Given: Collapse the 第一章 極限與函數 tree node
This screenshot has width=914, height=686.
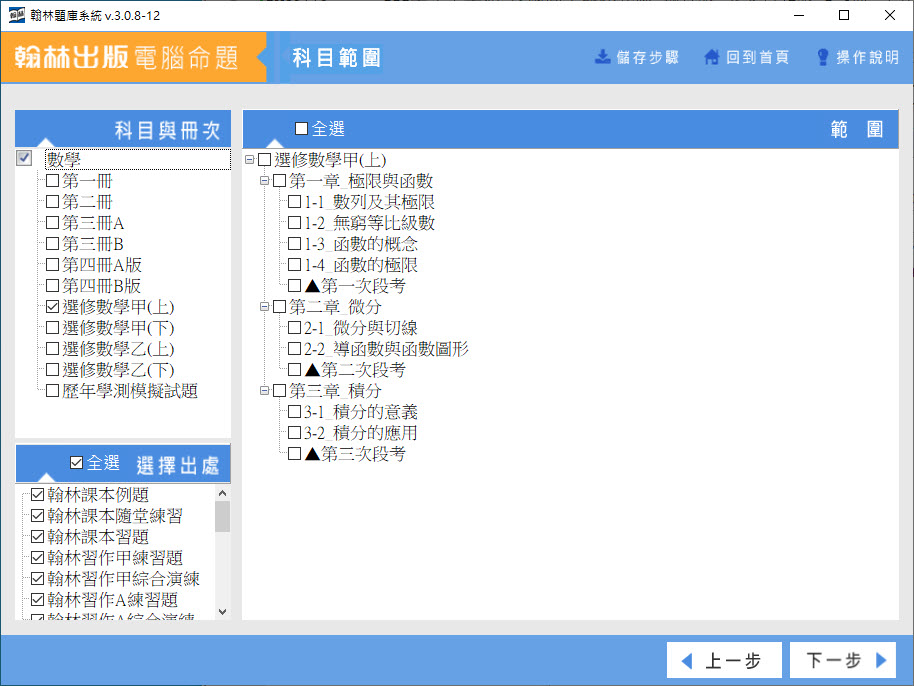Looking at the screenshot, I should (x=265, y=181).
